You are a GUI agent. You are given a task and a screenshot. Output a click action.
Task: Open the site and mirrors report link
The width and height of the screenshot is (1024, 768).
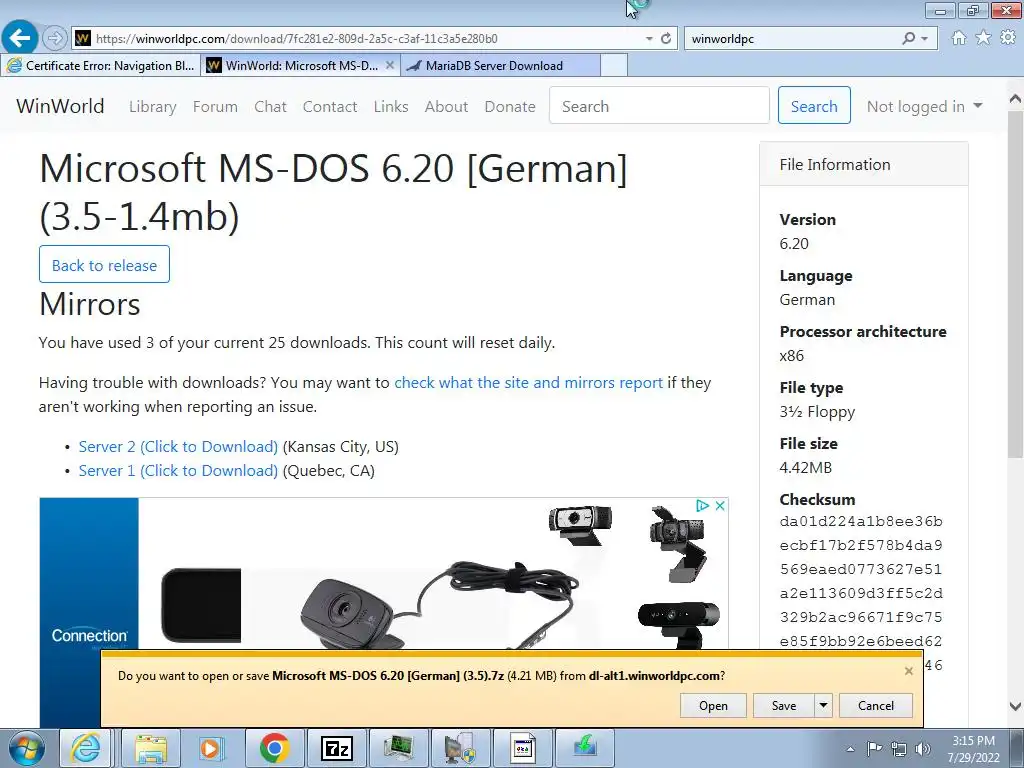[x=528, y=383]
